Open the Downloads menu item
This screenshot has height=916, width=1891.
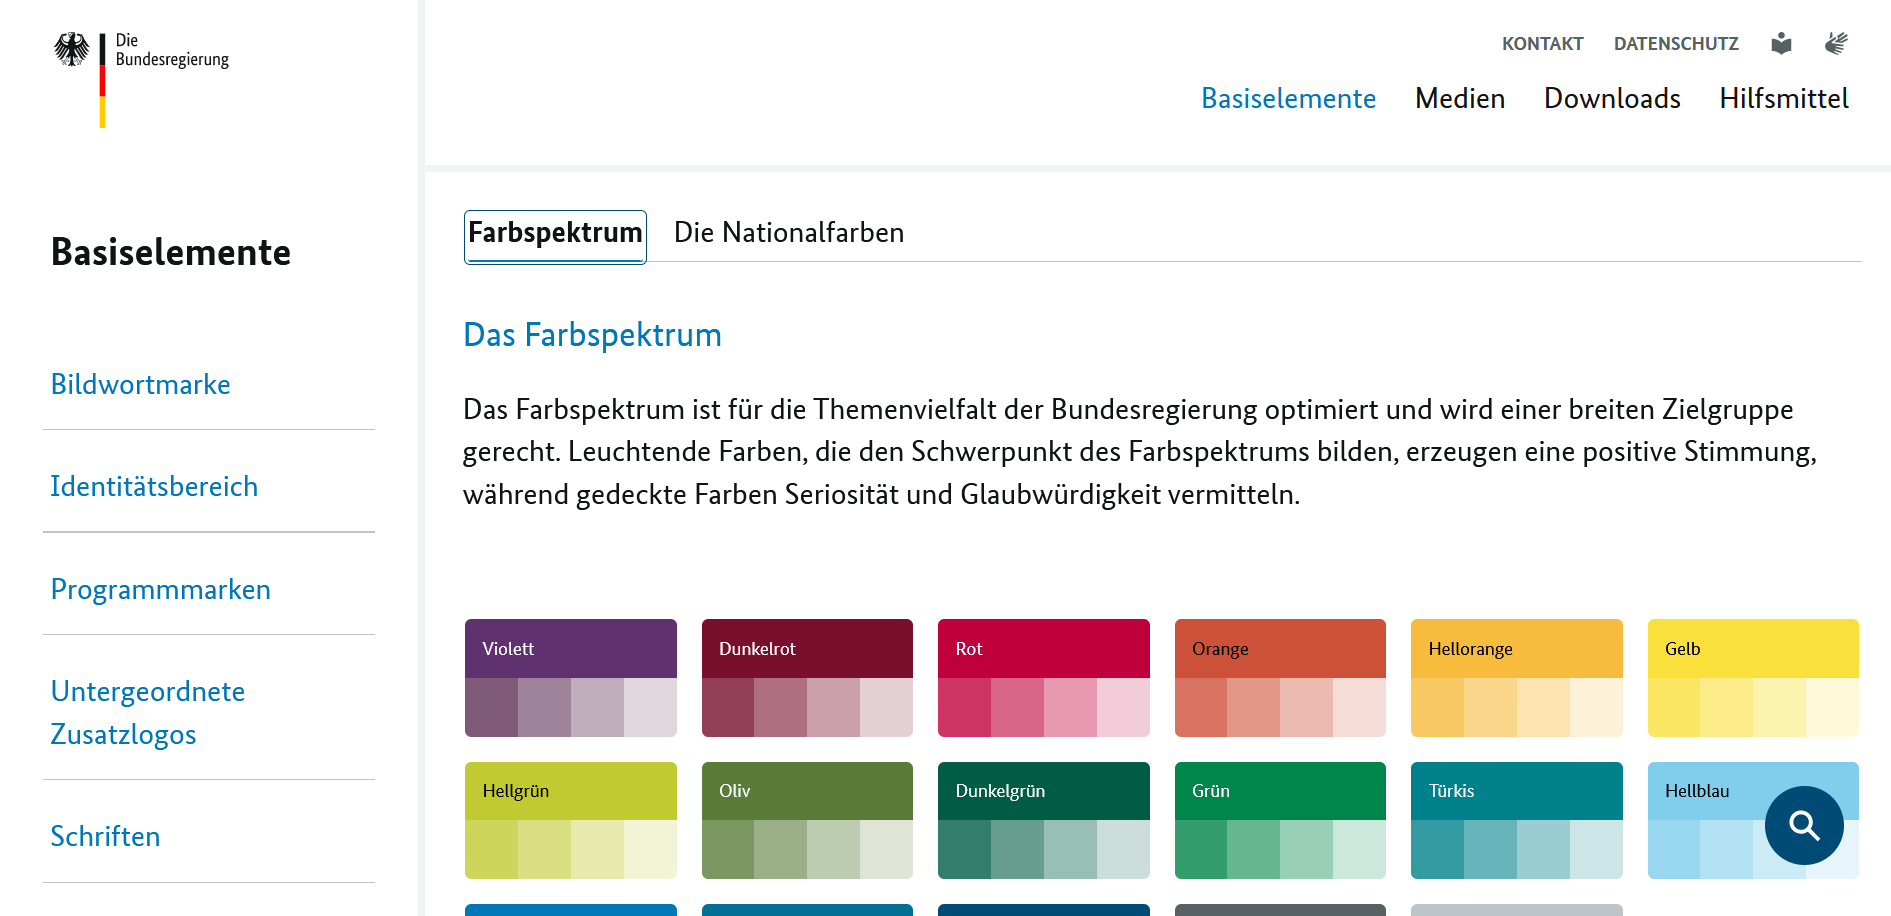pos(1612,98)
